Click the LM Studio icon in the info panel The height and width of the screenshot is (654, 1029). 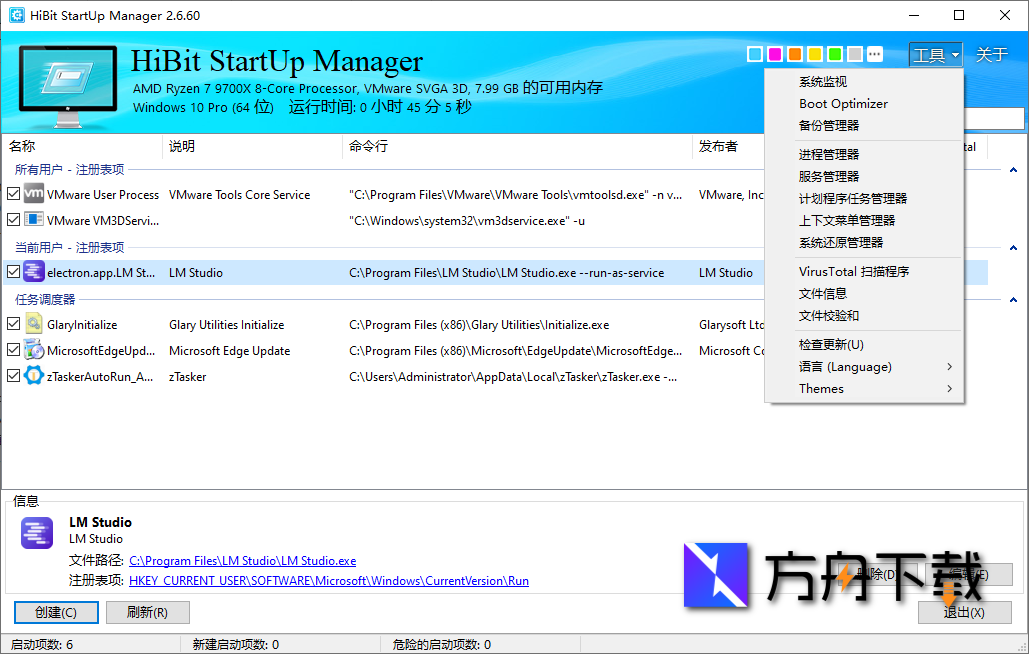[36, 533]
